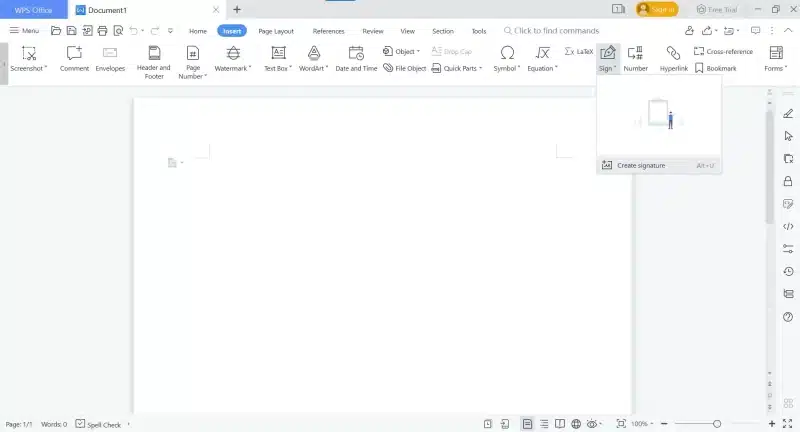Undo the last action
The height and width of the screenshot is (432, 800).
(x=134, y=31)
